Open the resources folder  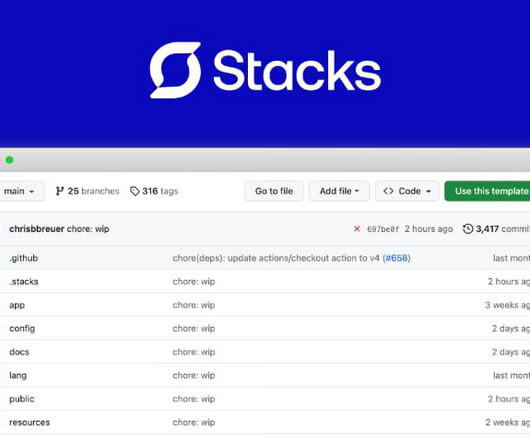coord(29,422)
